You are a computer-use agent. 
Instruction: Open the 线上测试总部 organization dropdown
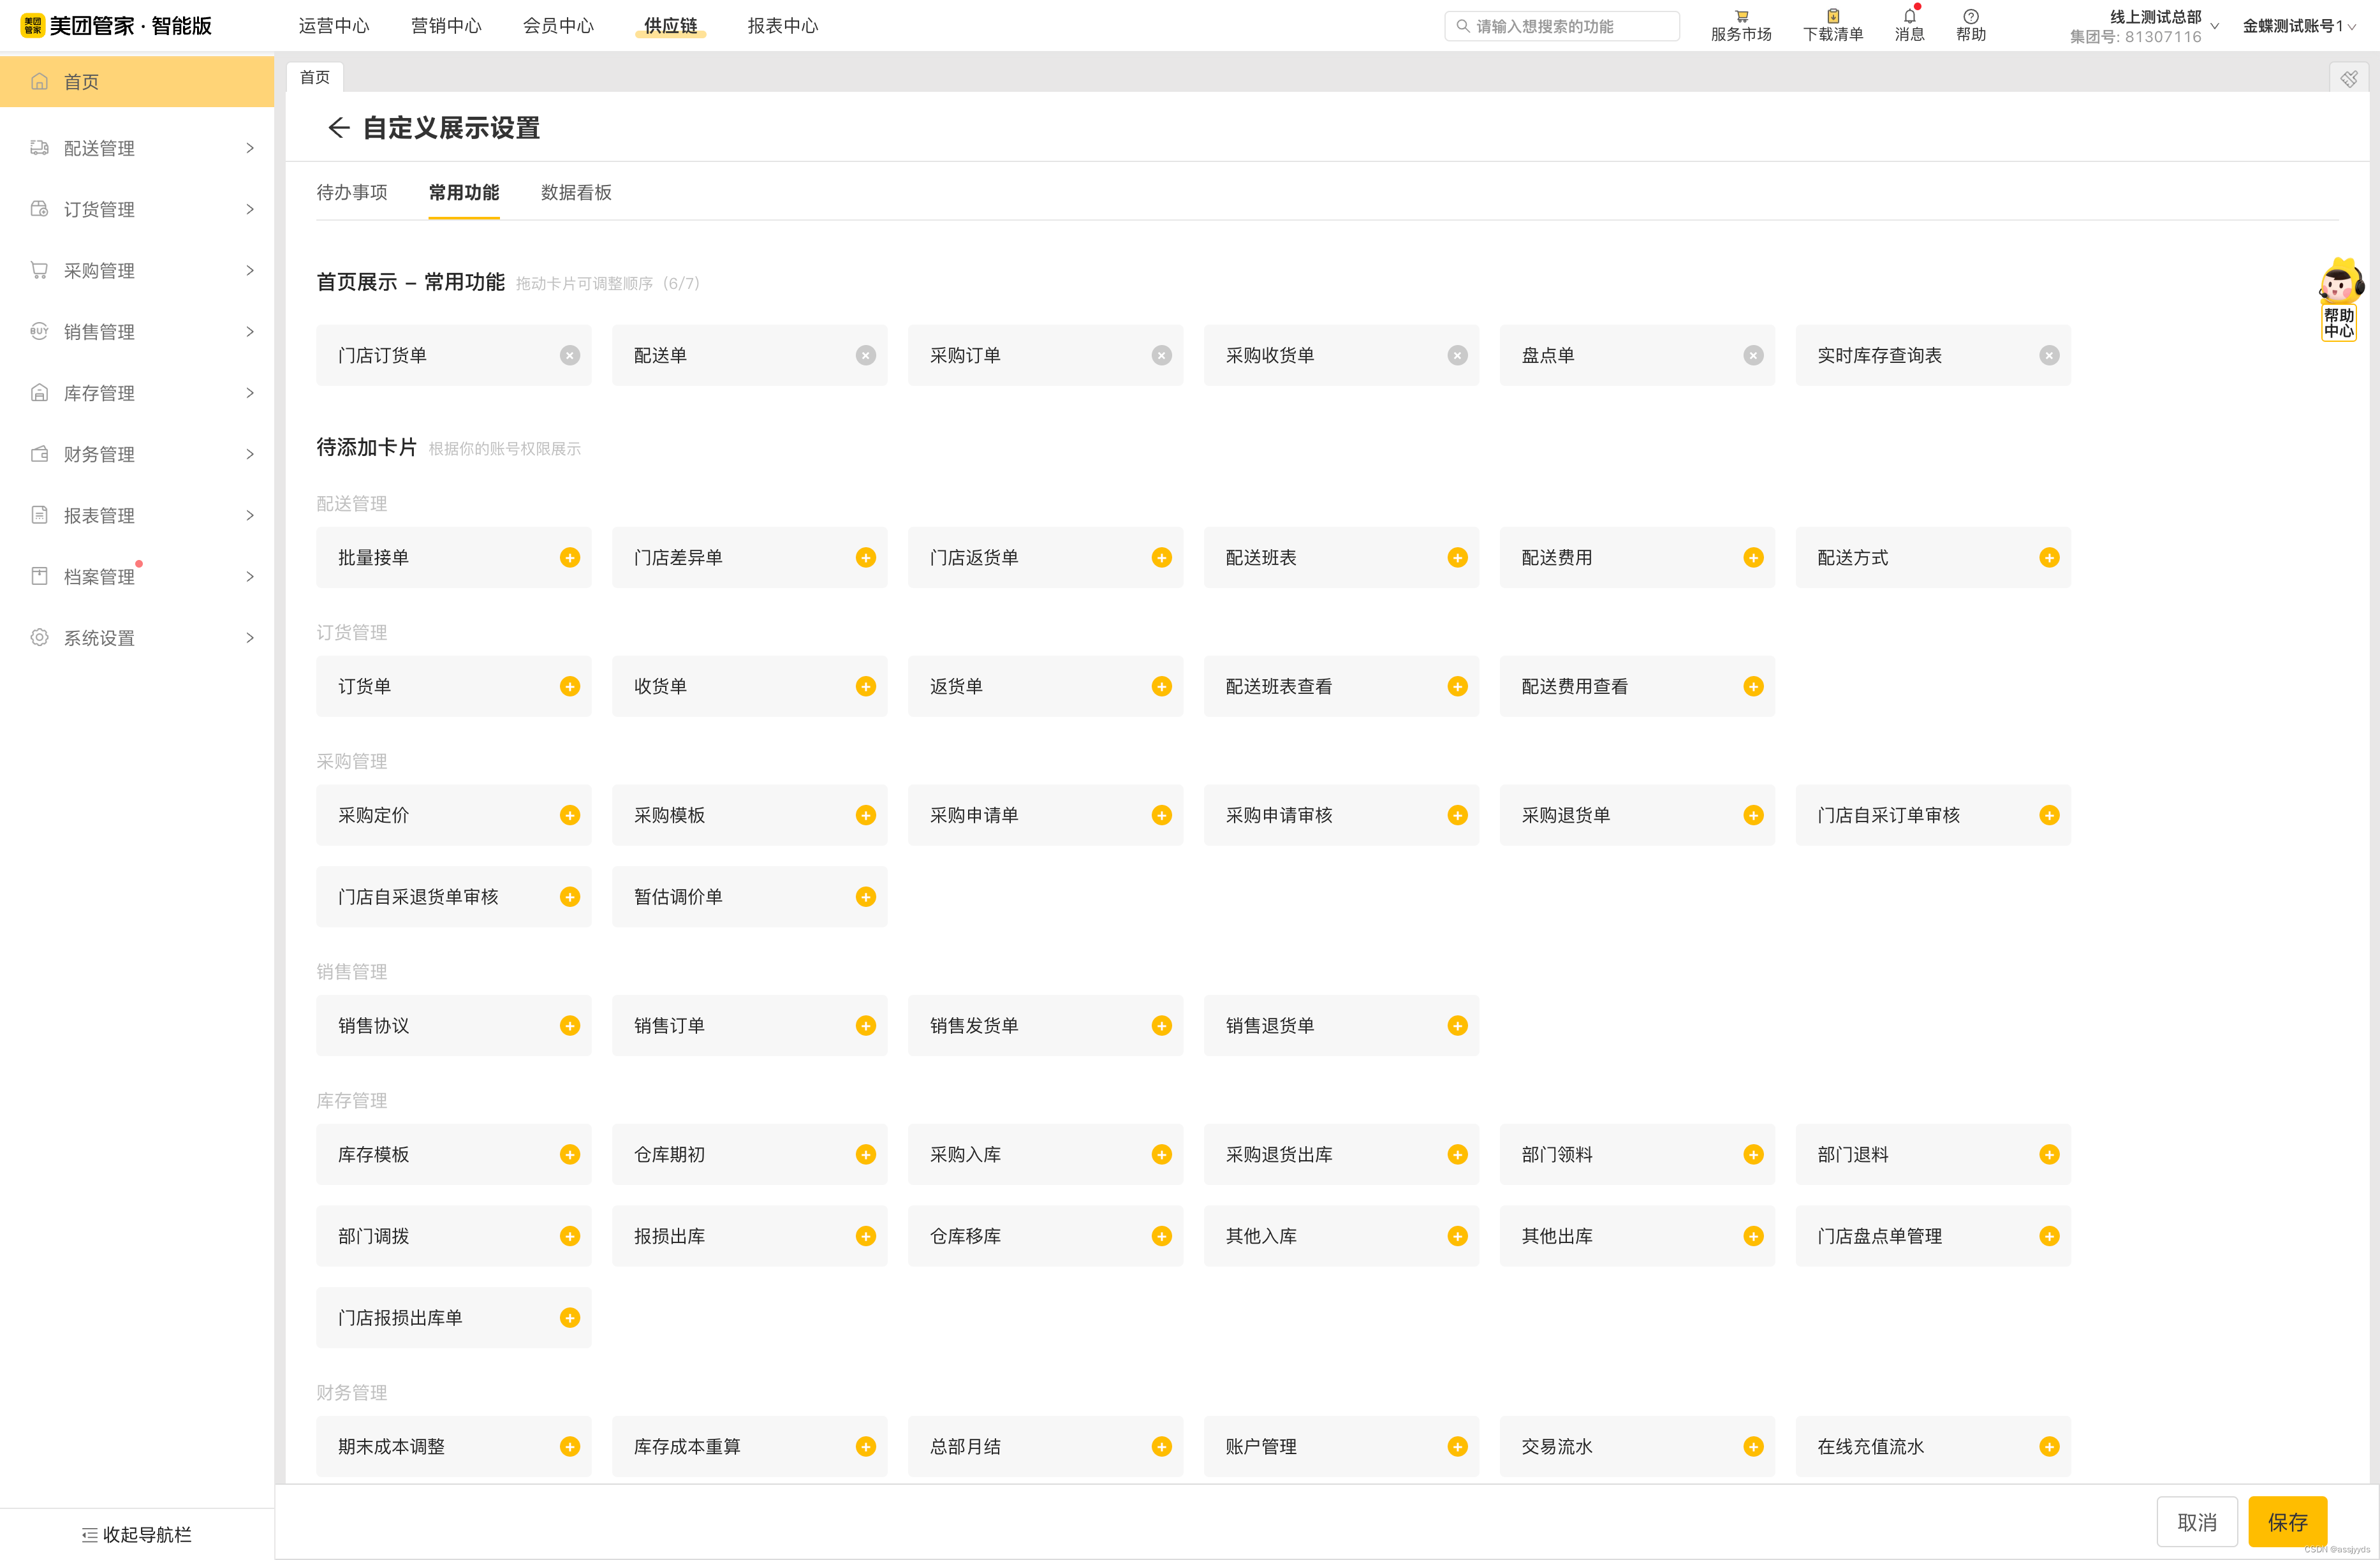(x=2156, y=17)
